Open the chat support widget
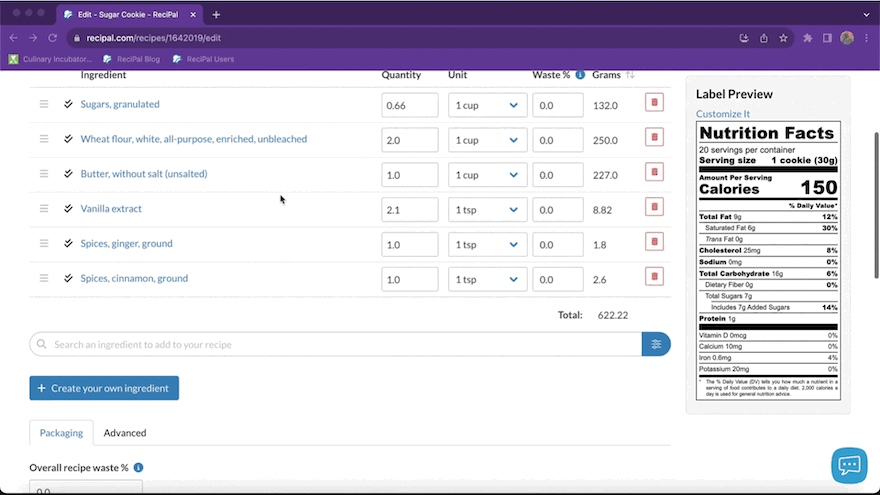Screen dimensions: 880x495 pyautogui.click(x=849, y=465)
